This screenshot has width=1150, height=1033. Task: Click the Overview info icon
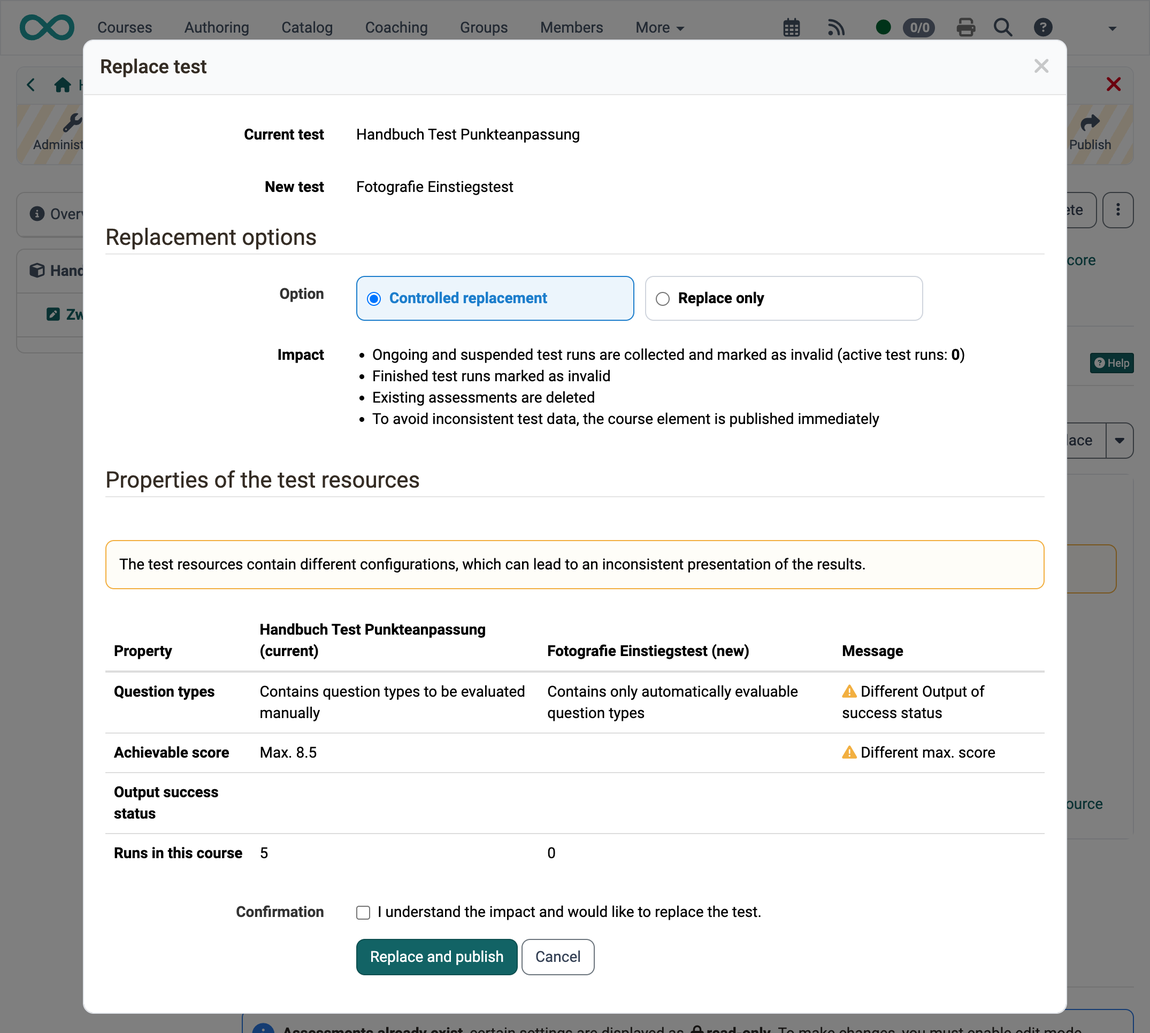coord(37,213)
